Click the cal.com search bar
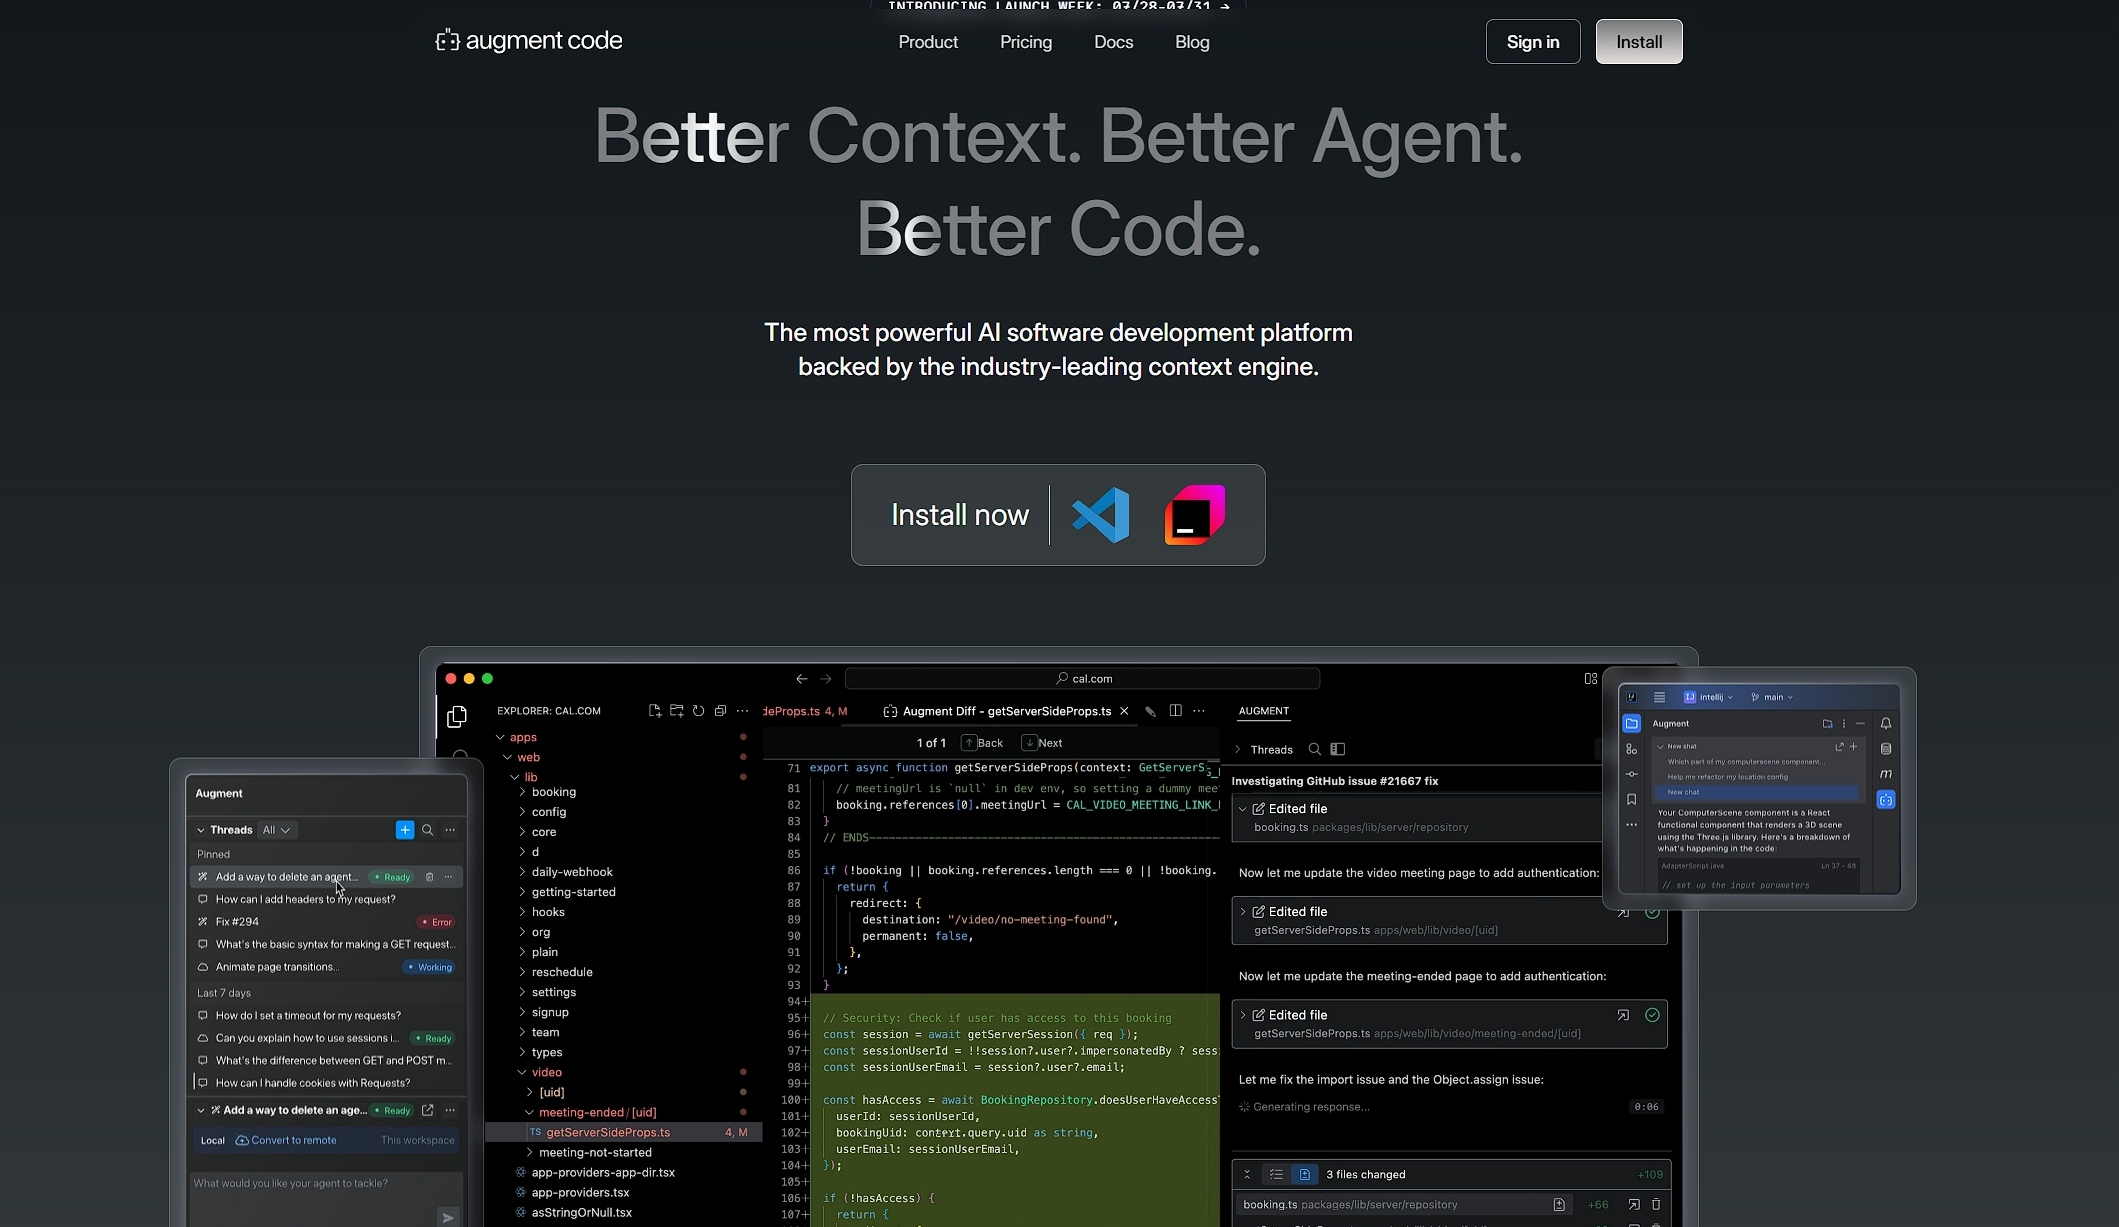 [1083, 679]
